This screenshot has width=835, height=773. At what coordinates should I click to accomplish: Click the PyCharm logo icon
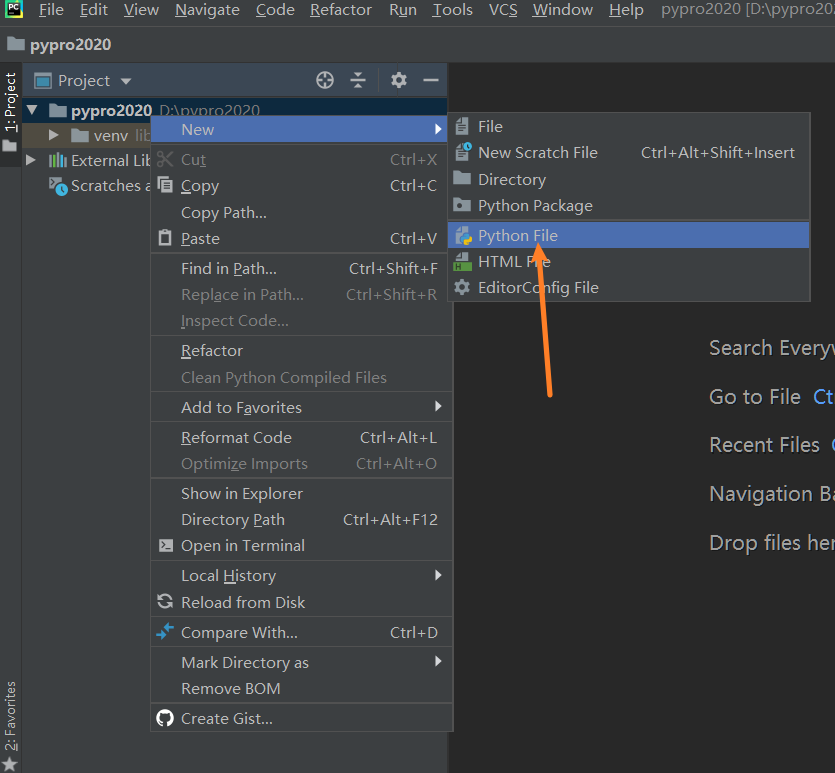coord(14,9)
